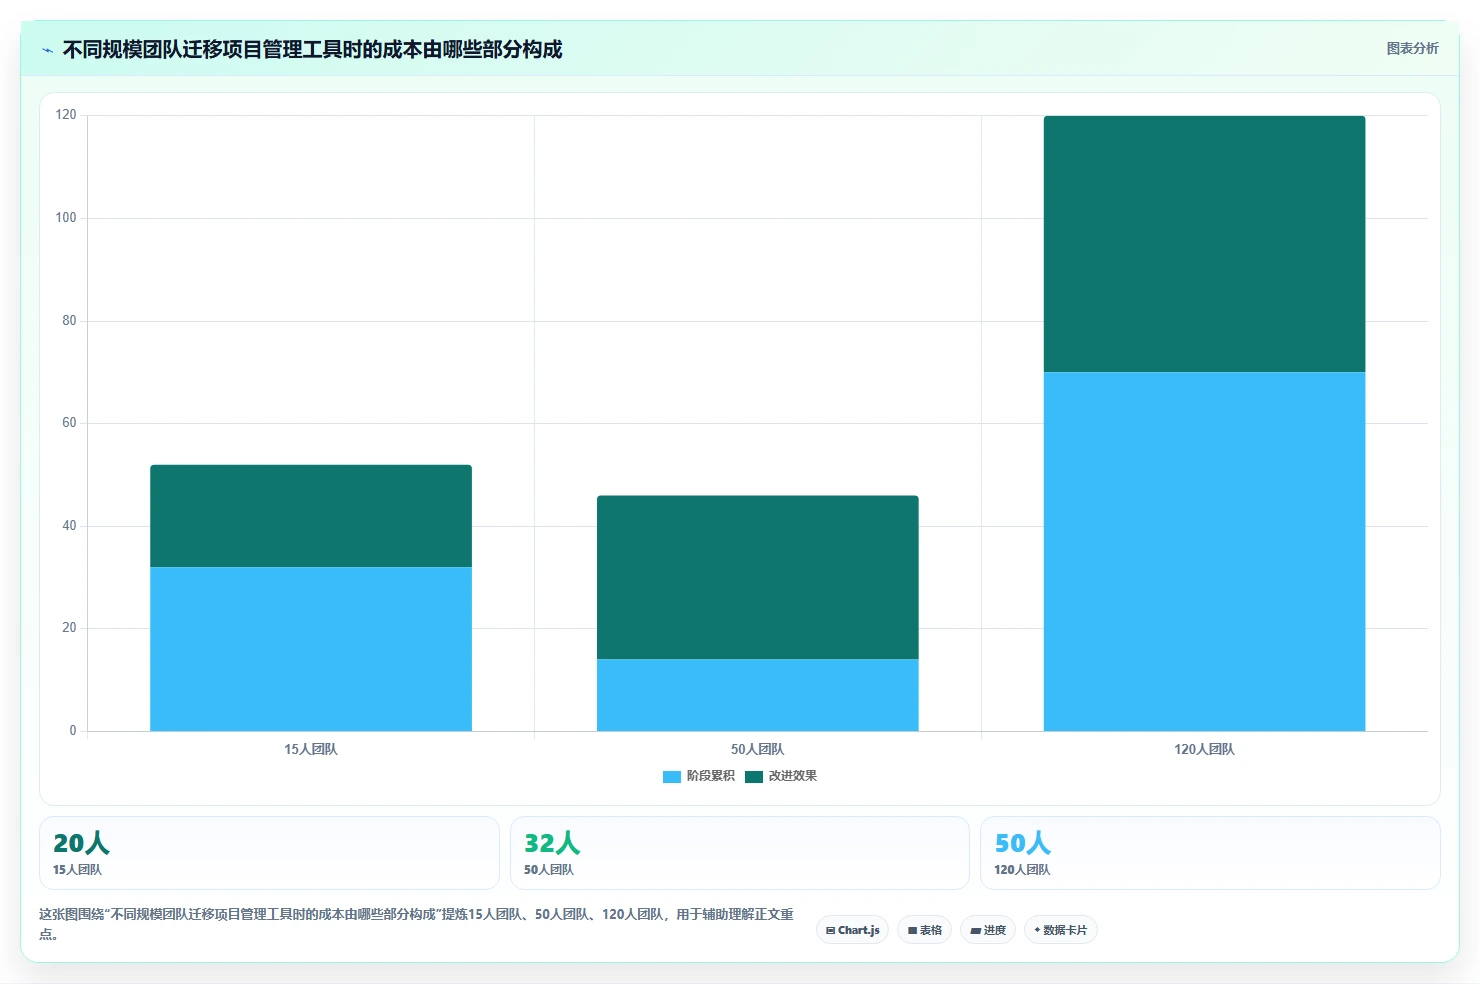Image resolution: width=1480 pixels, height=984 pixels.
Task: Click the 15人团队 caption under 20人
Action: coord(77,870)
